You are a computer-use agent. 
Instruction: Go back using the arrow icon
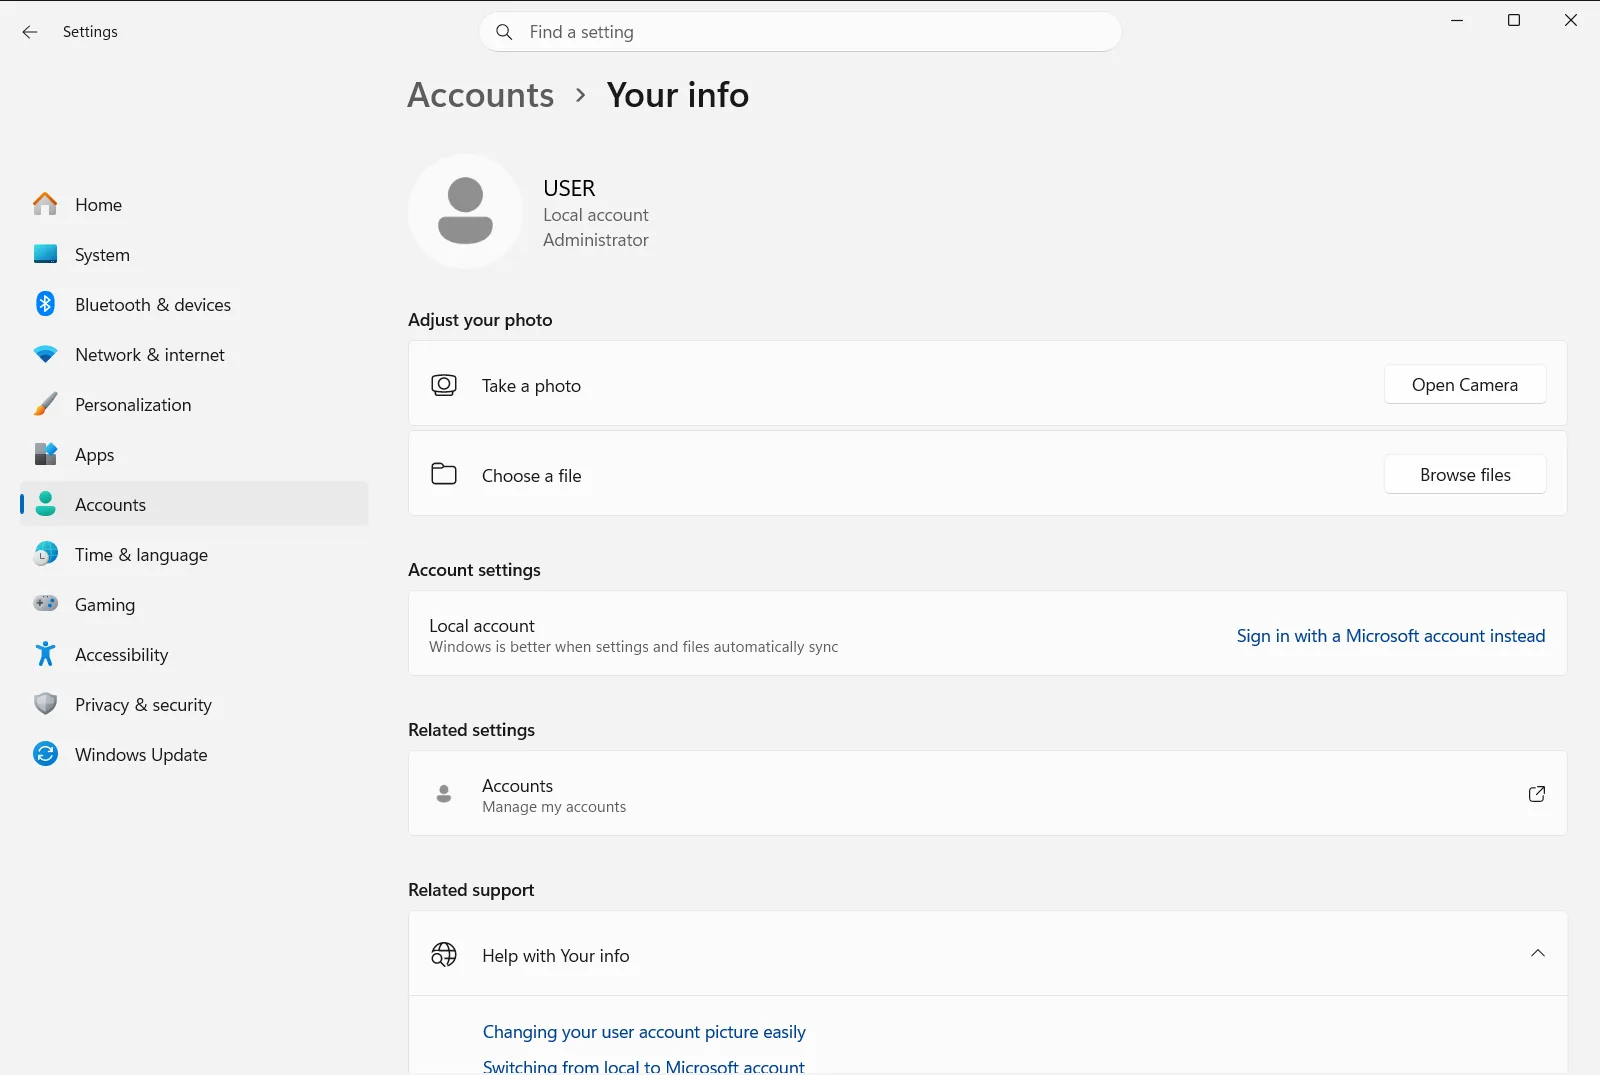tap(30, 32)
